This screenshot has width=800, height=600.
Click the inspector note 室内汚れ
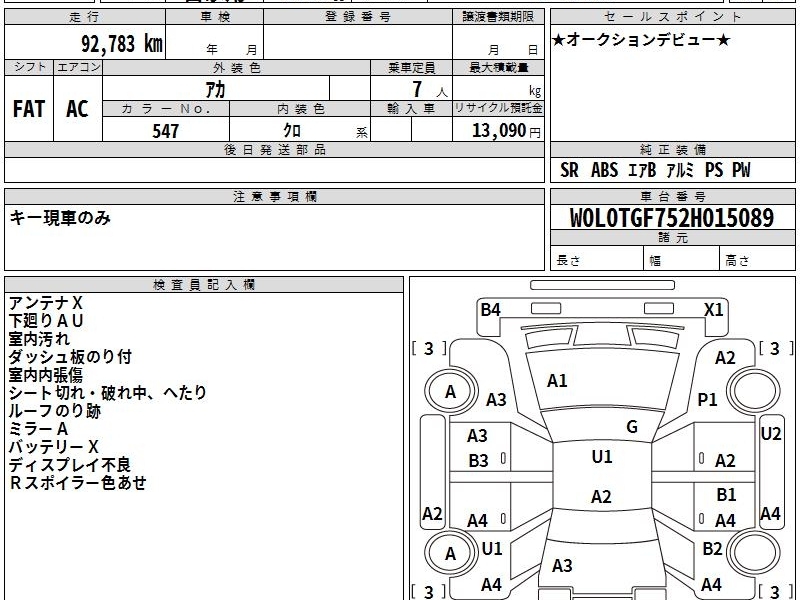click(39, 339)
